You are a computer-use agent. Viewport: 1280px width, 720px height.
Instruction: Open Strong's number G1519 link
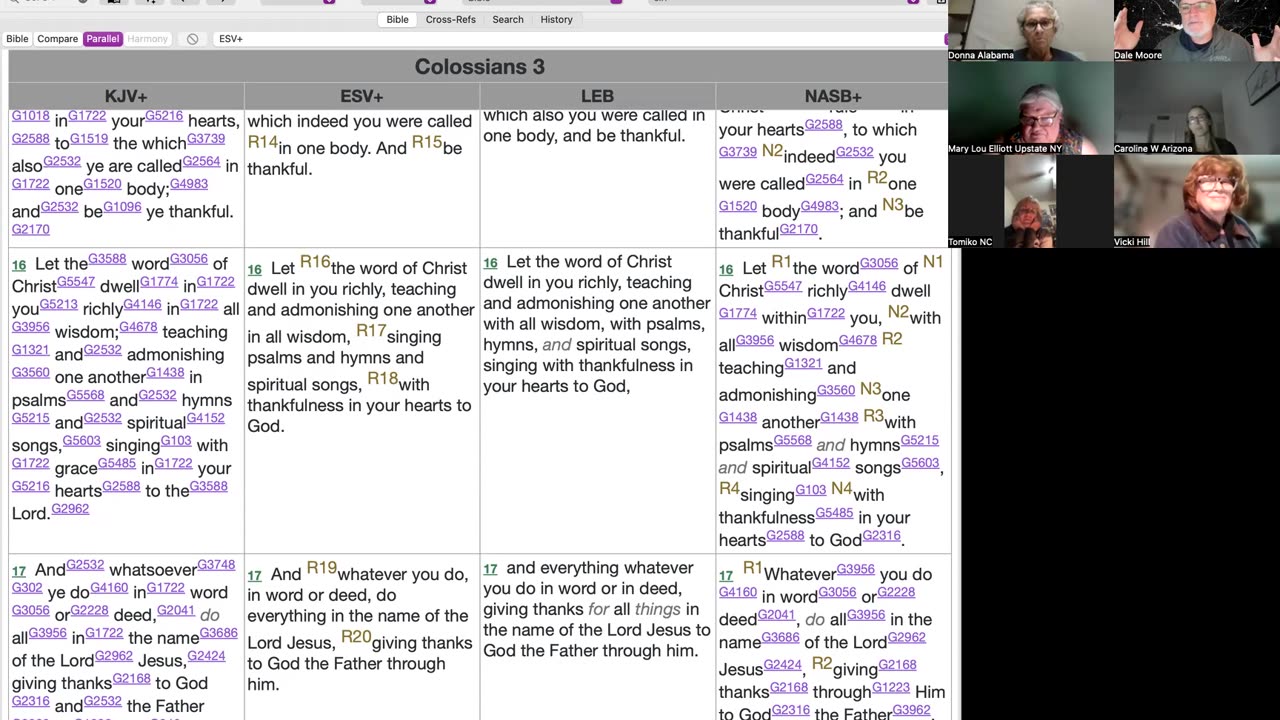pyautogui.click(x=89, y=139)
